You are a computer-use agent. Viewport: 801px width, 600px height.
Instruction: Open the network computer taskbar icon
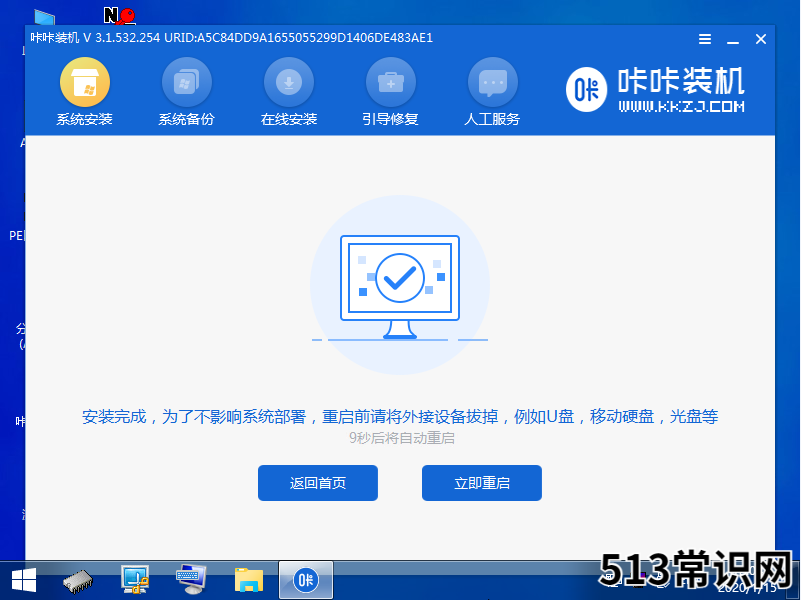135,580
